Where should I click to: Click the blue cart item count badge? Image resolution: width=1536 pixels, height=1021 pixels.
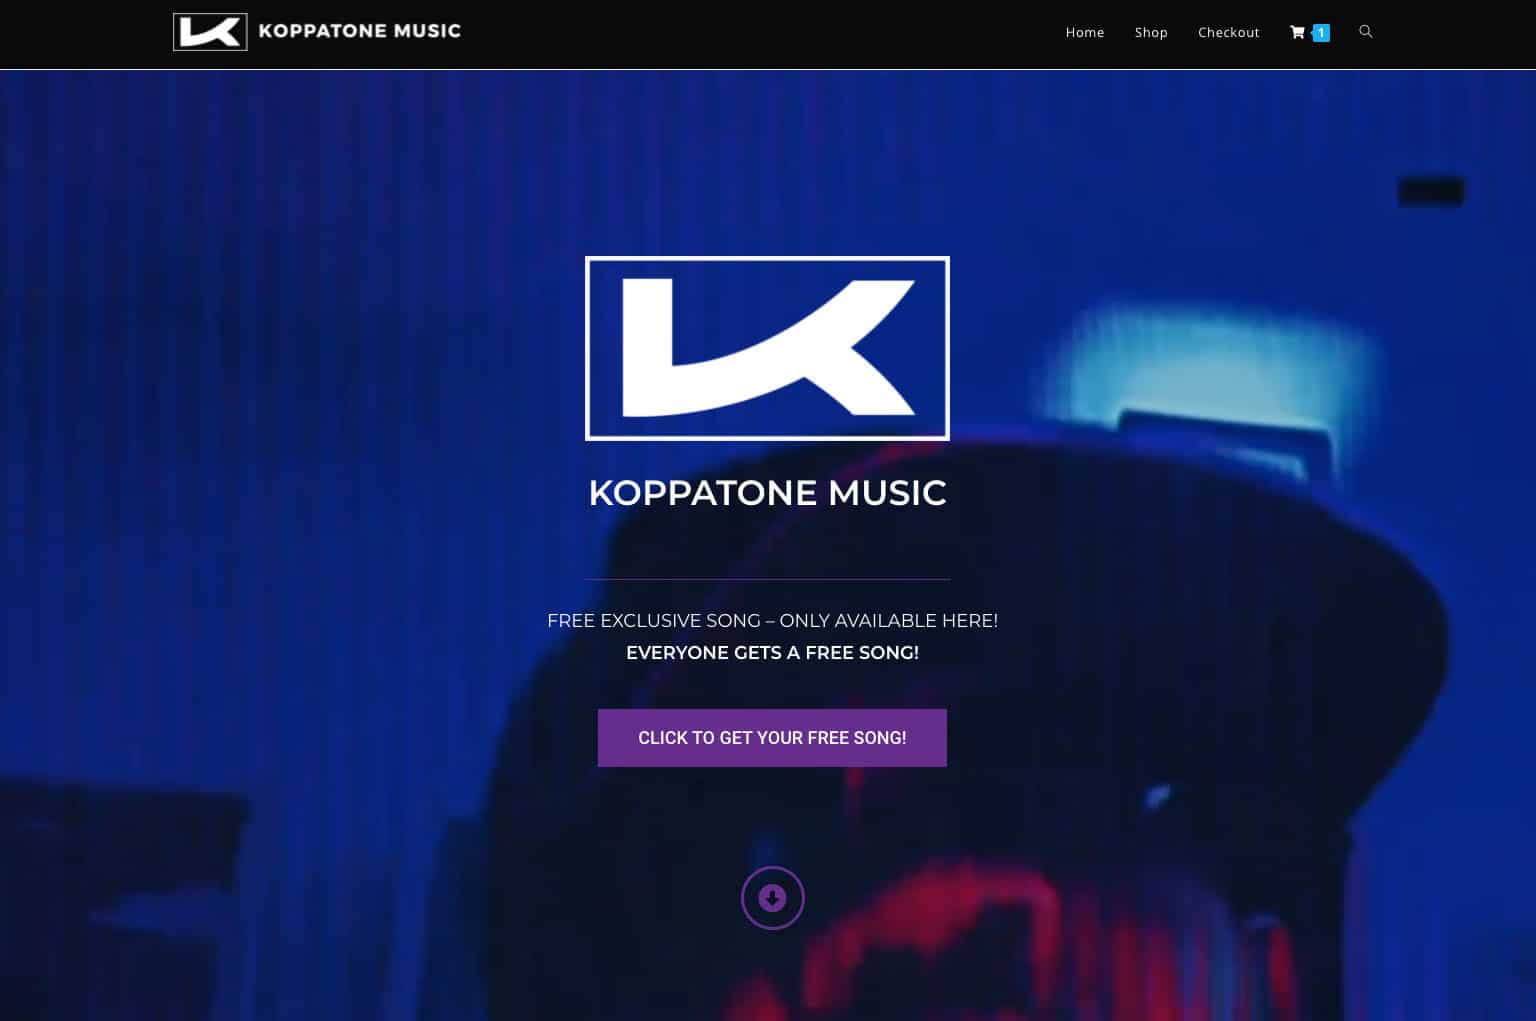click(x=1321, y=33)
